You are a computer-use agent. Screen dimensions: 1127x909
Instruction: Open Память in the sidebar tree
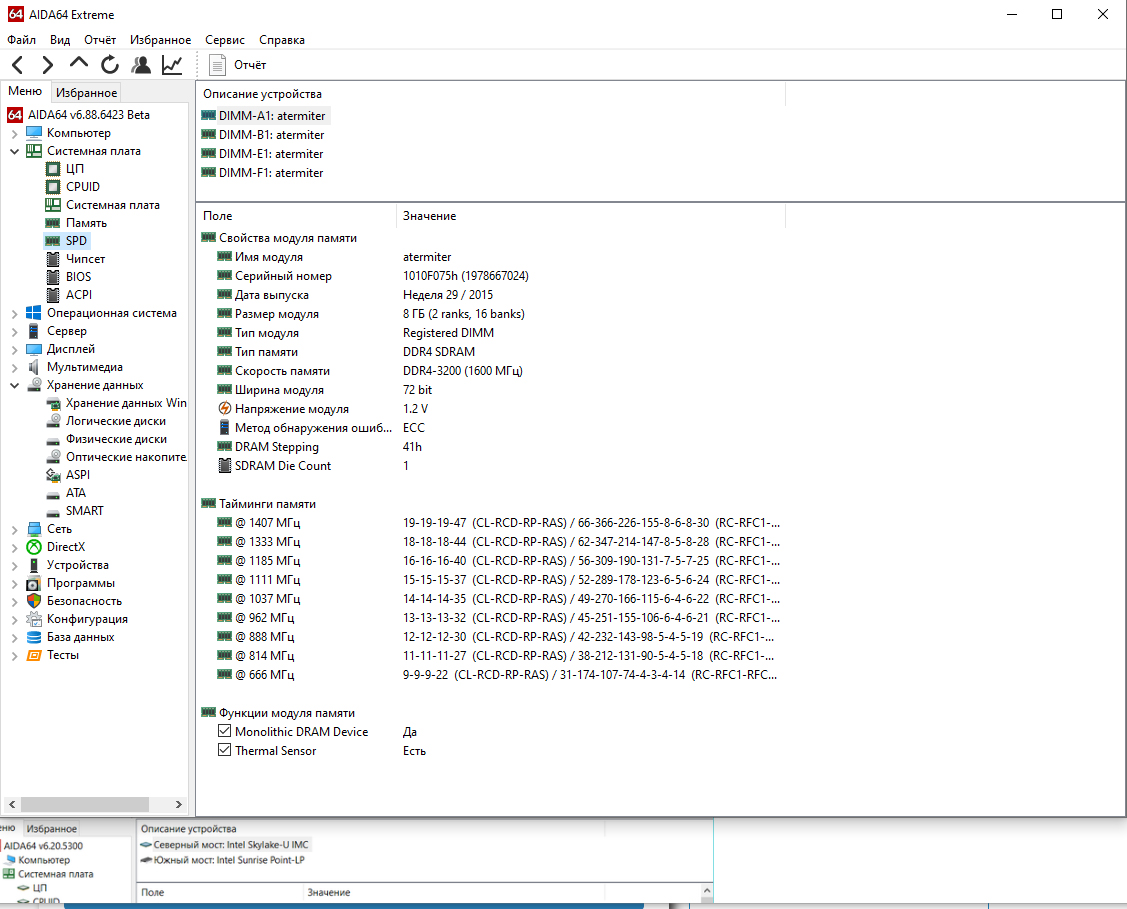click(x=86, y=223)
